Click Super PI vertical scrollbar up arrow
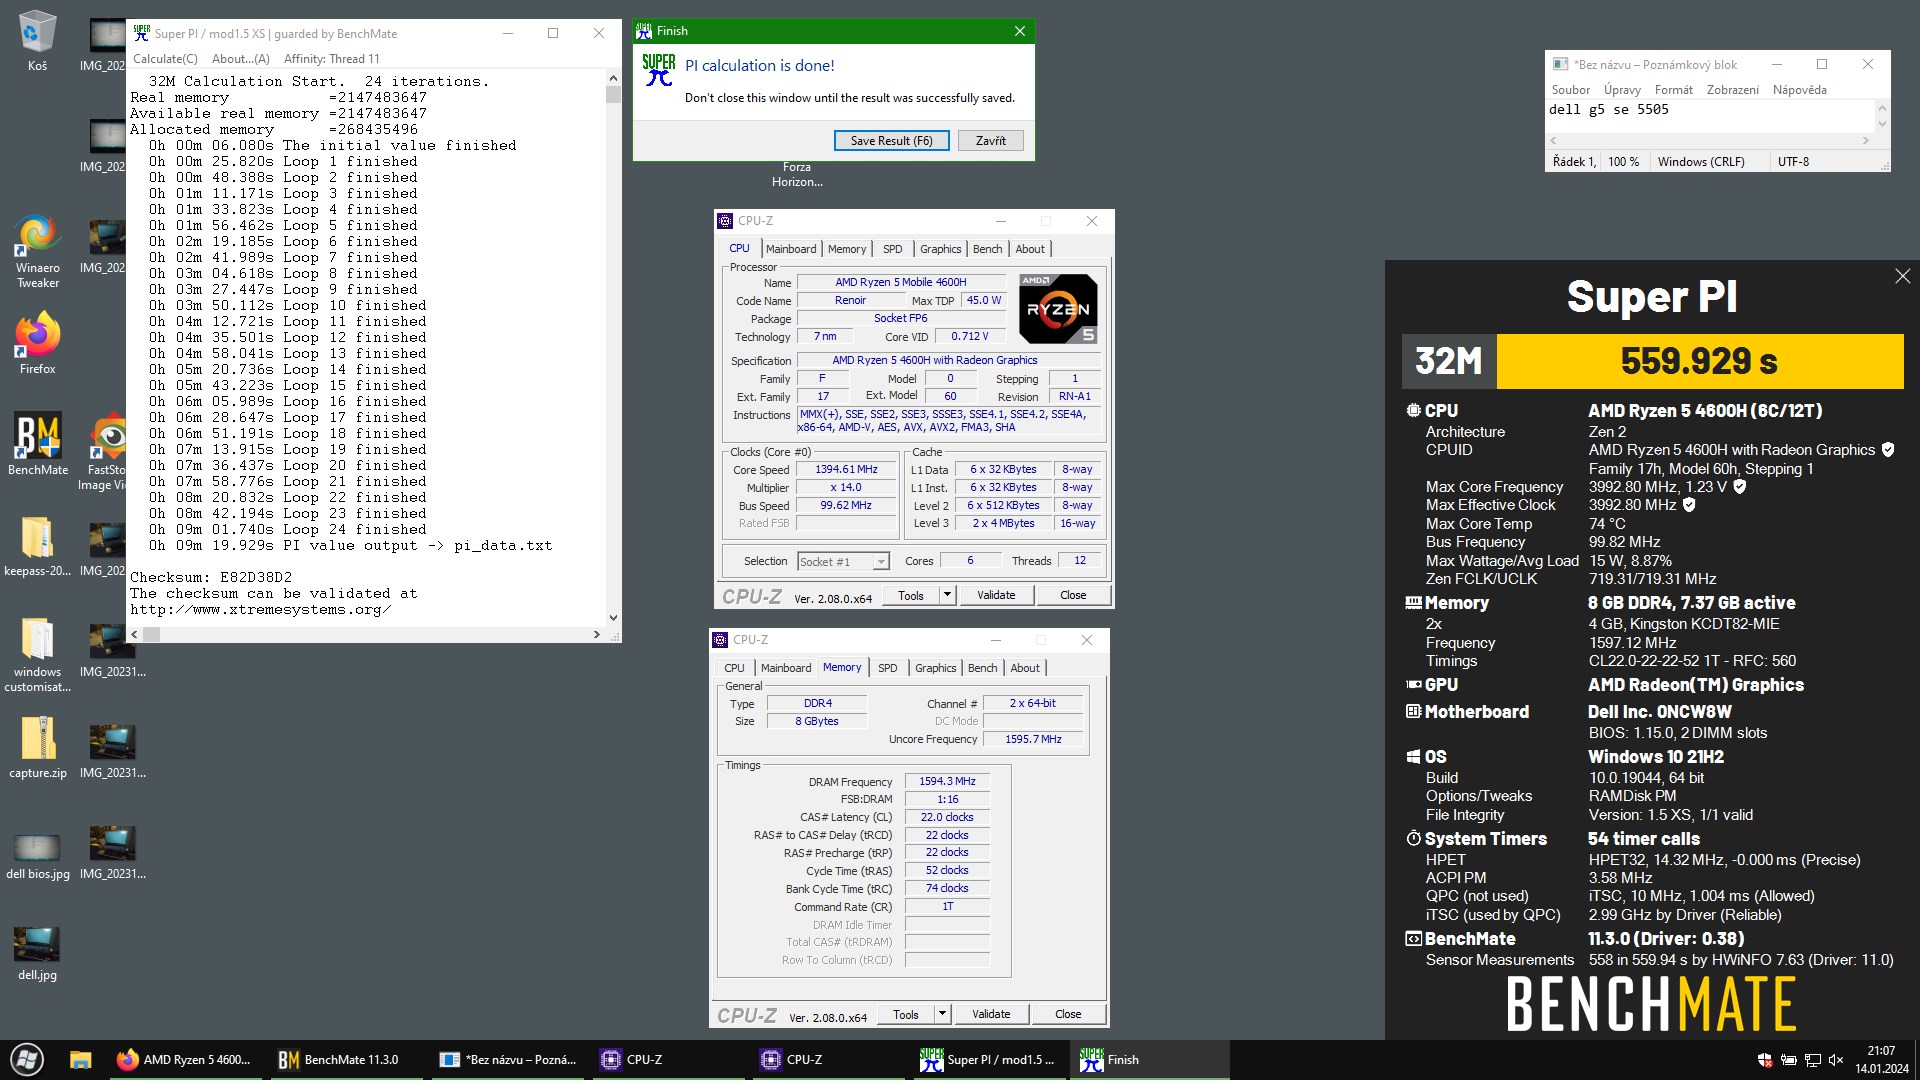This screenshot has width=1920, height=1080. (613, 78)
